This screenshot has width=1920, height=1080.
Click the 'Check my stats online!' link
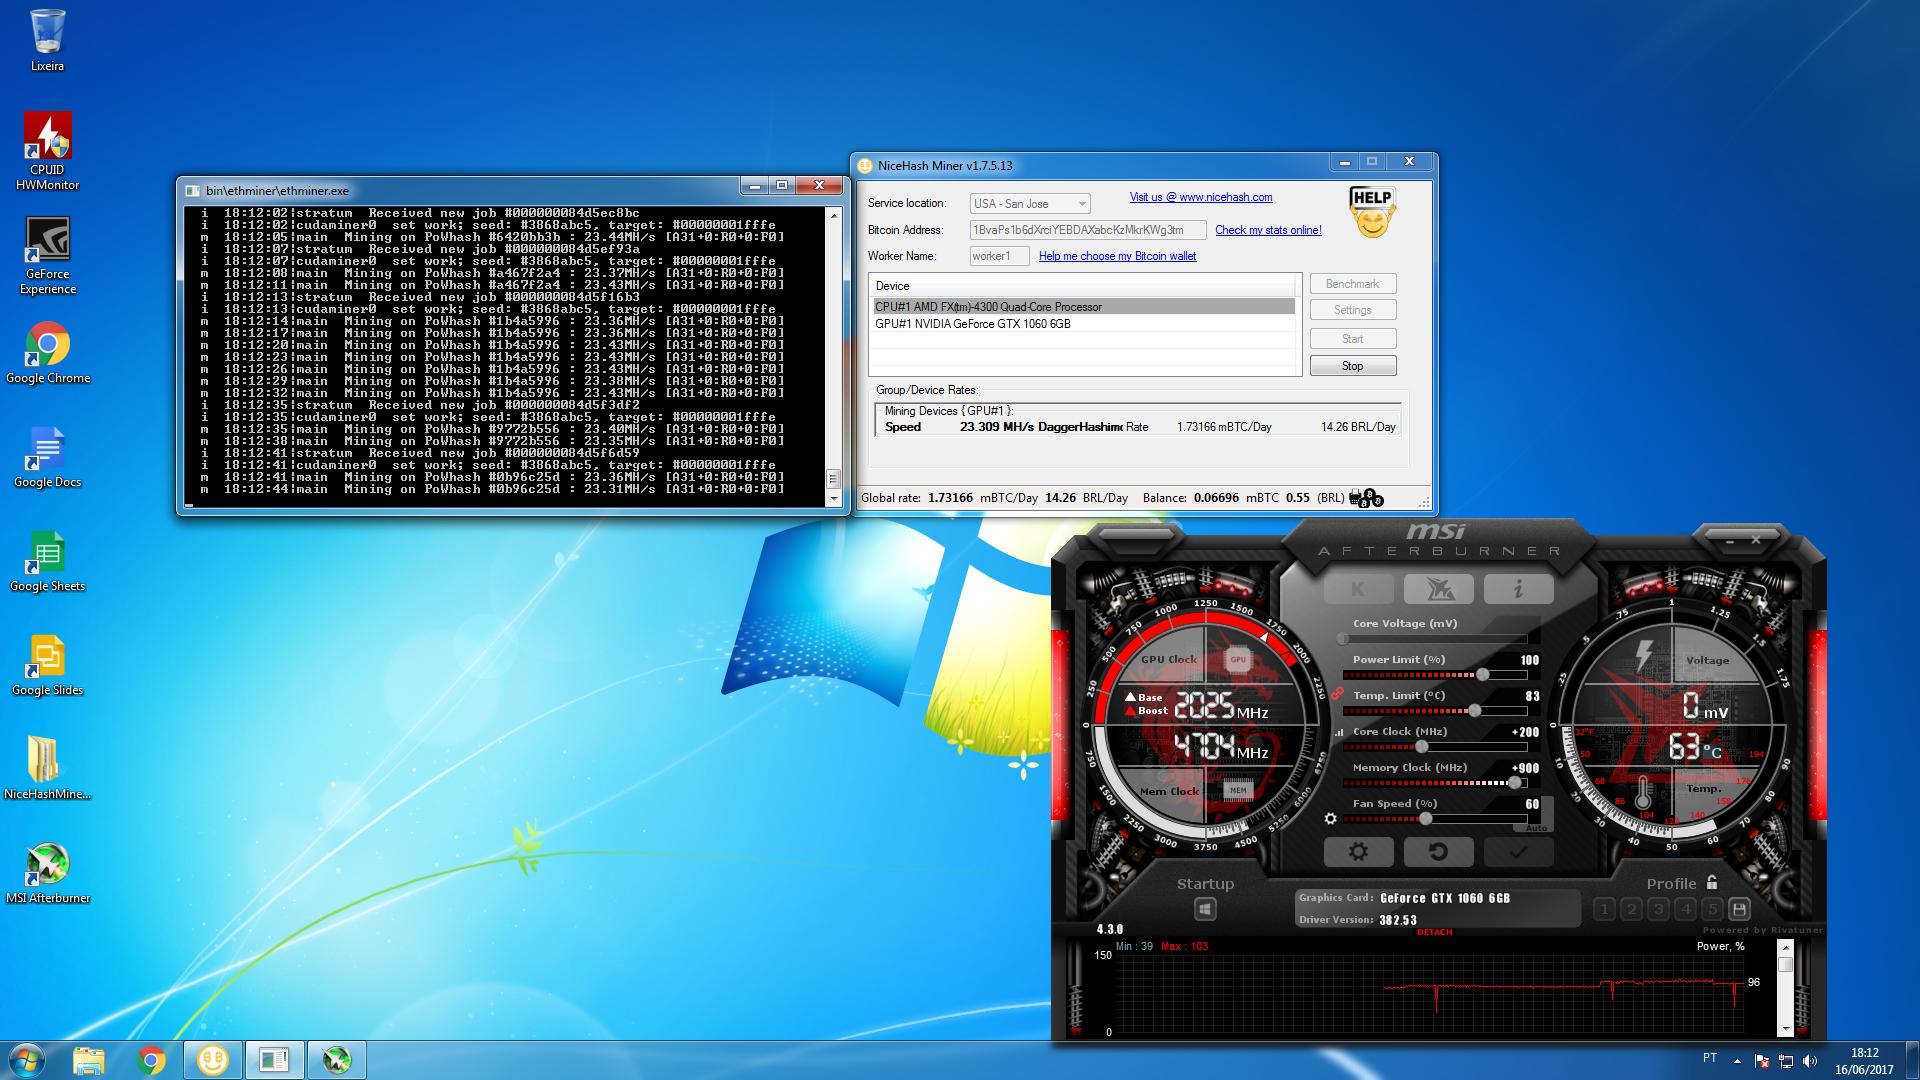[1268, 230]
